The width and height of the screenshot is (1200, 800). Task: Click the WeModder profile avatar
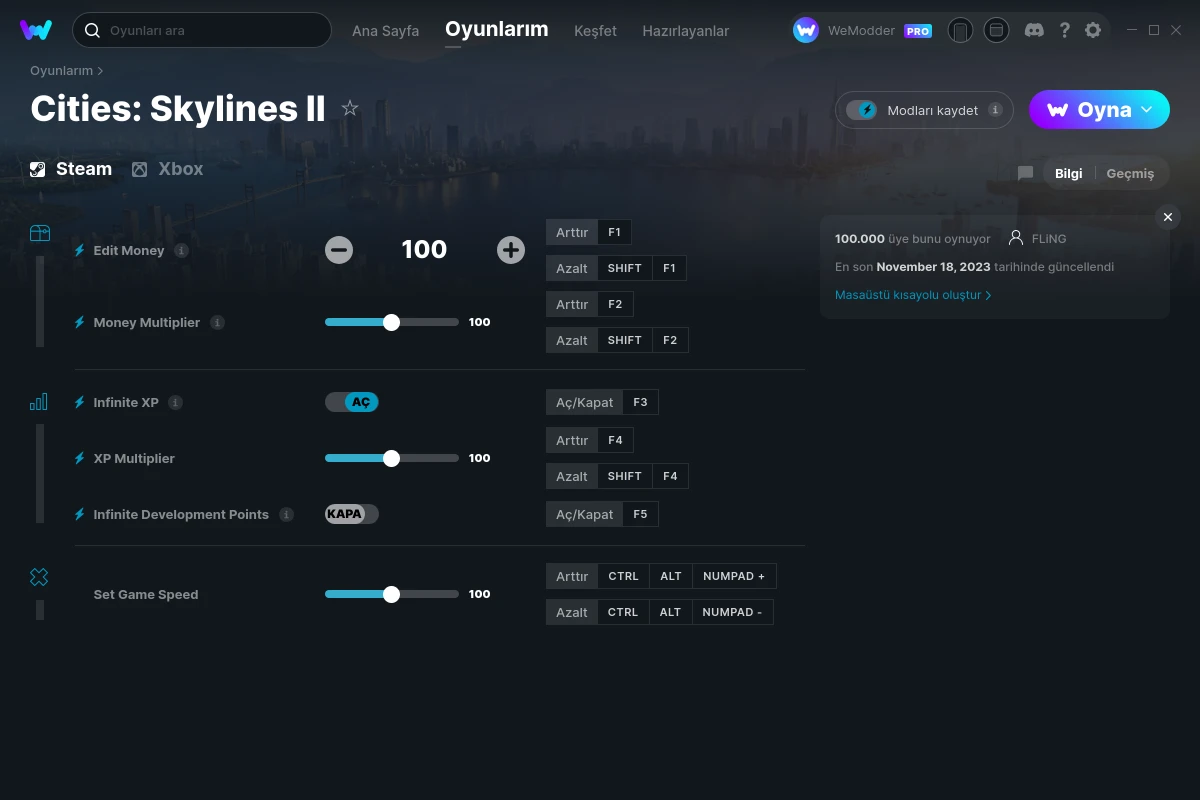[x=806, y=30]
